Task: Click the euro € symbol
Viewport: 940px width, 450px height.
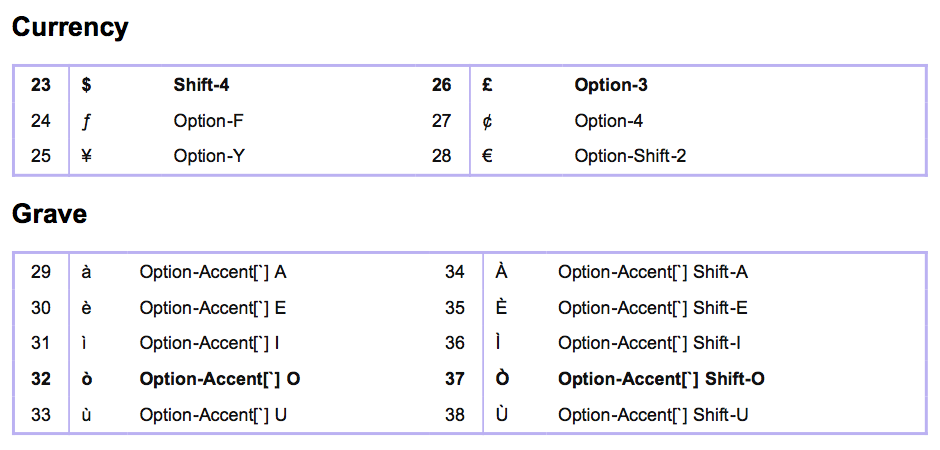Action: click(x=487, y=156)
